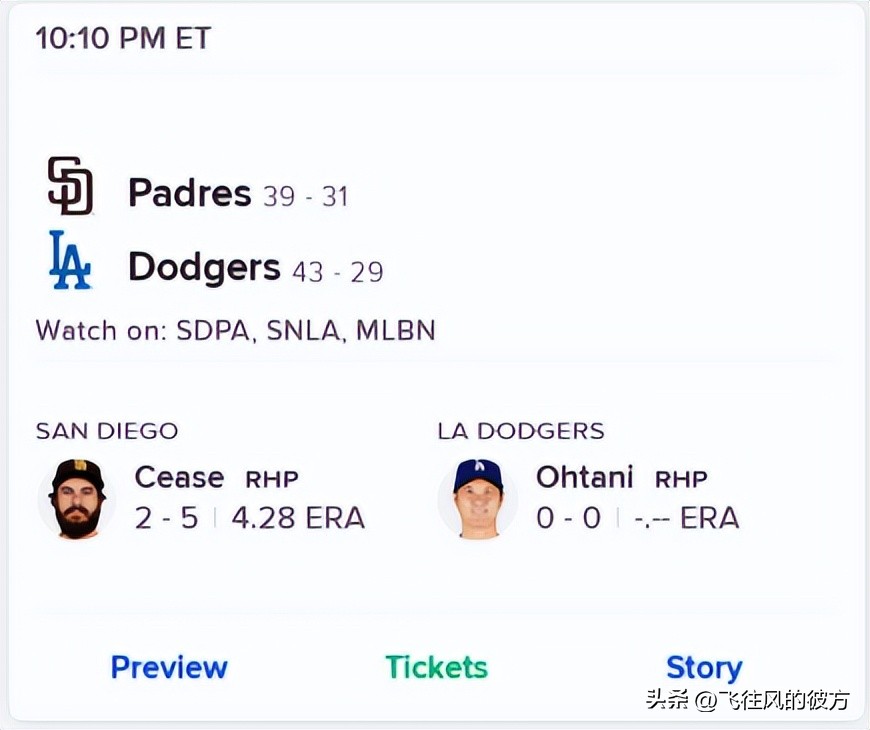
Task: Click the Dodgers 43 - 29 record
Action: pos(338,271)
